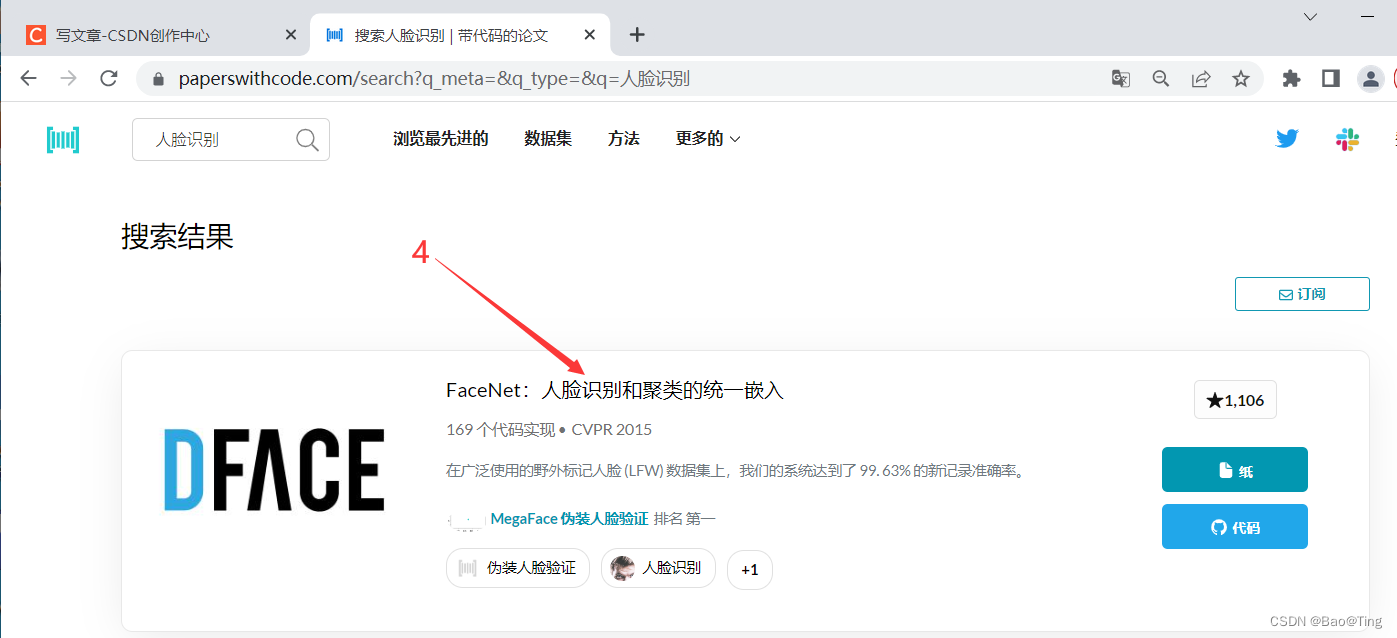1397x638 pixels.
Task: Open the FaceNet paper title link
Action: pos(615,390)
